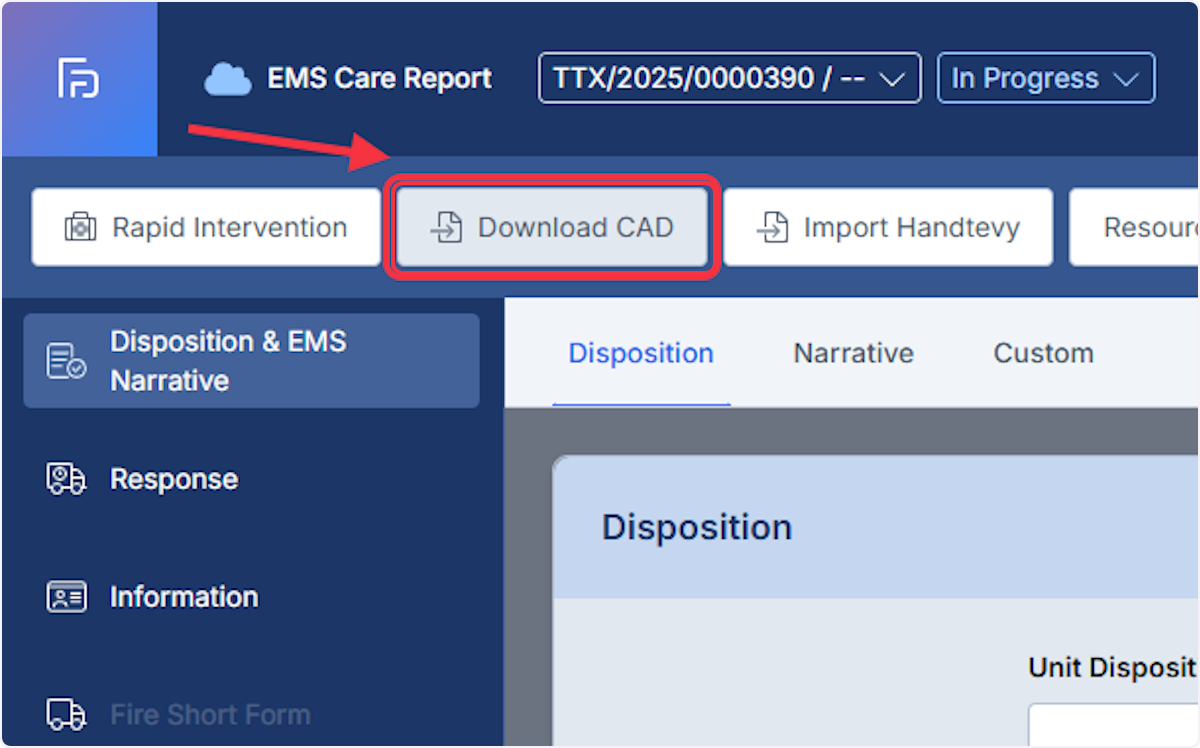Click the truck icon beside Fire Short Form
The height and width of the screenshot is (748, 1200).
[67, 715]
